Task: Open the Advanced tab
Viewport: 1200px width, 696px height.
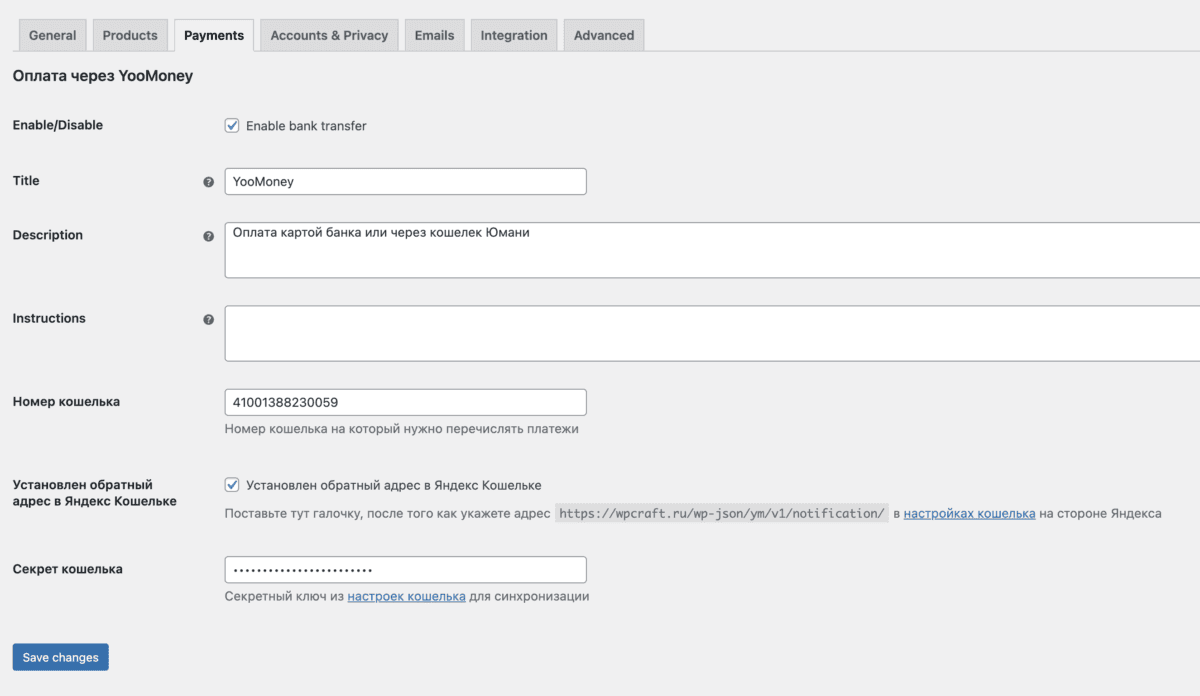Action: coord(604,35)
